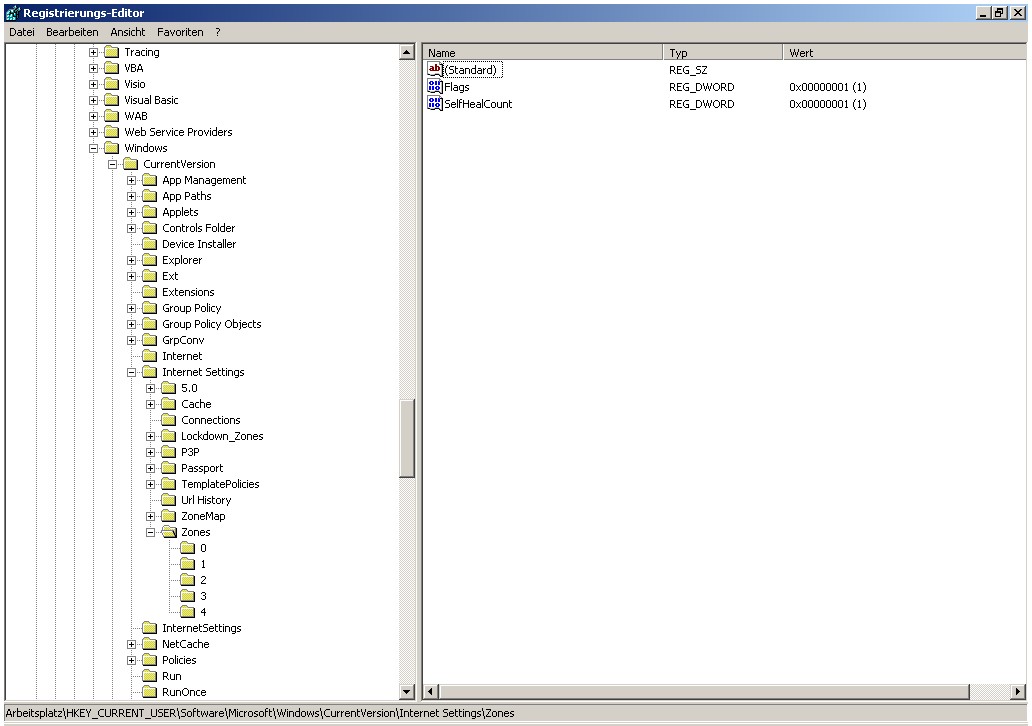Viewport: 1032px width, 726px height.
Task: Click the Device Installer folder icon
Action: (x=150, y=244)
